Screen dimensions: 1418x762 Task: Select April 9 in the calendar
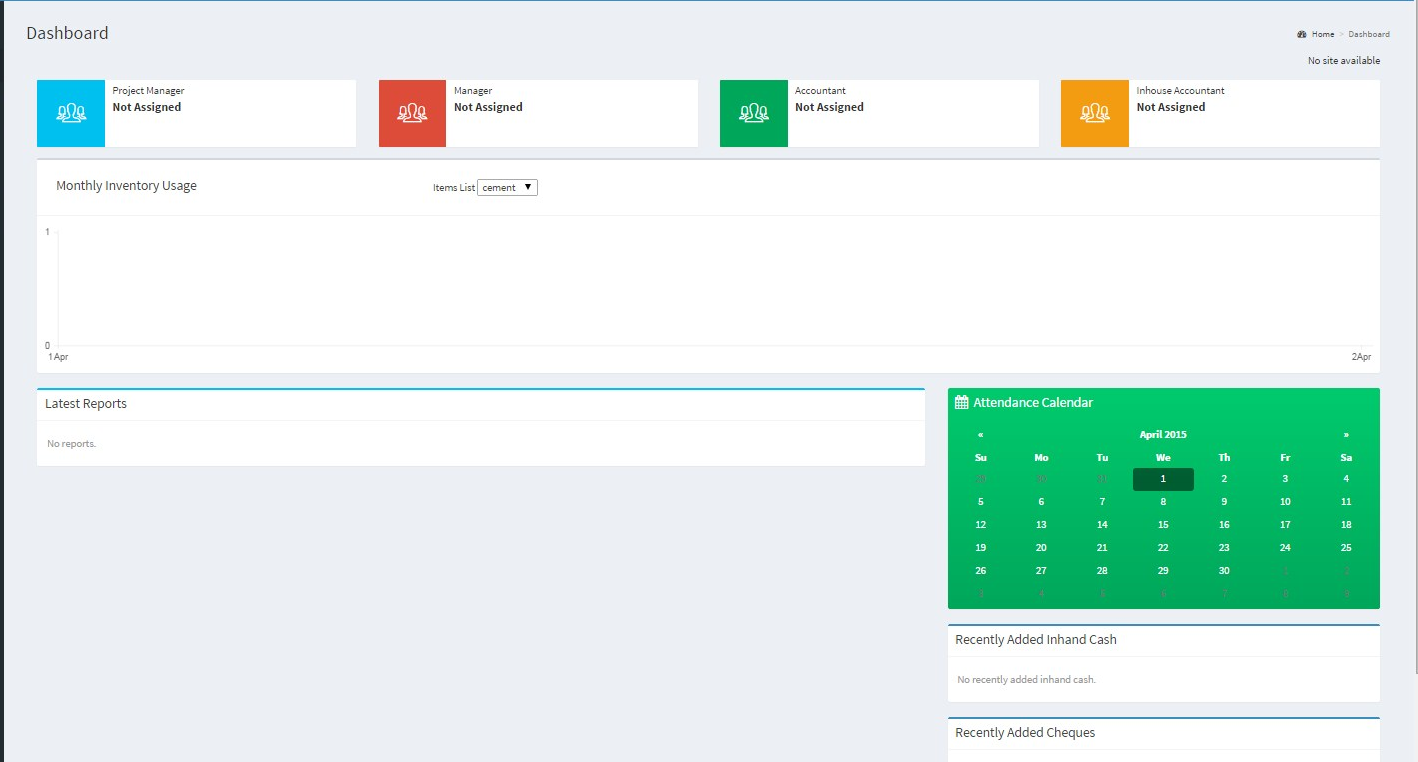(x=1224, y=502)
